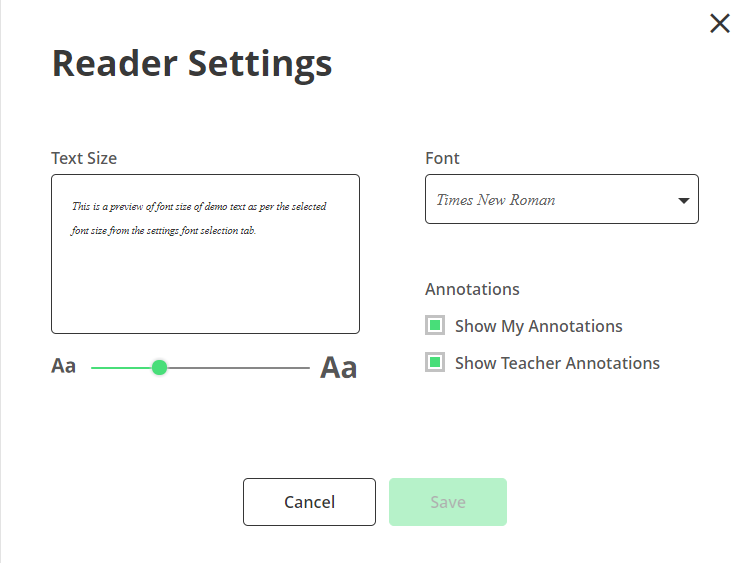Image resolution: width=748 pixels, height=563 pixels.
Task: Click the Font label above the dropdown
Action: click(x=442, y=158)
